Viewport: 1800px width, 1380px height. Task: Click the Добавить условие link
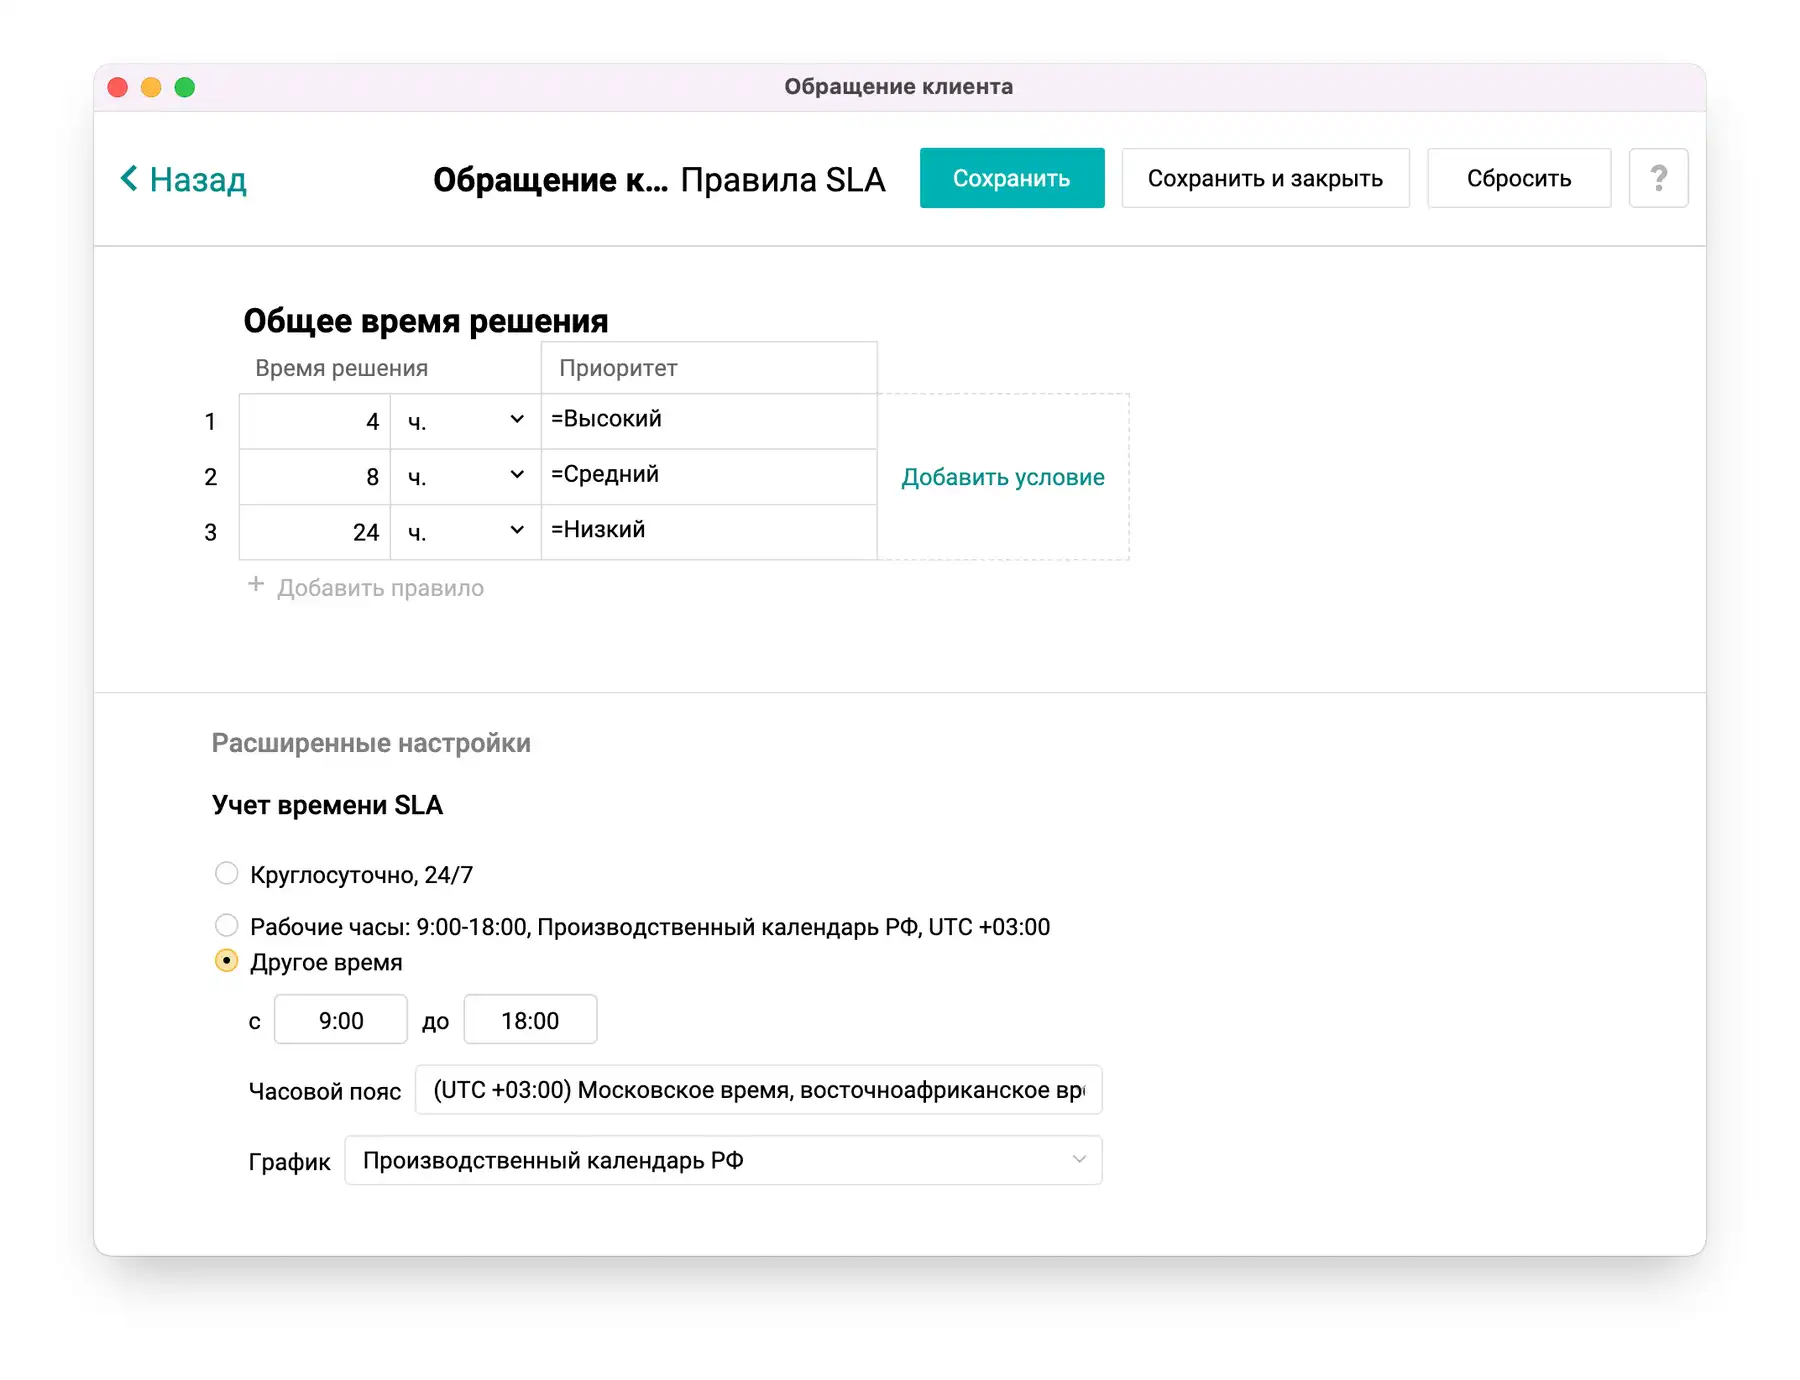tap(1002, 477)
